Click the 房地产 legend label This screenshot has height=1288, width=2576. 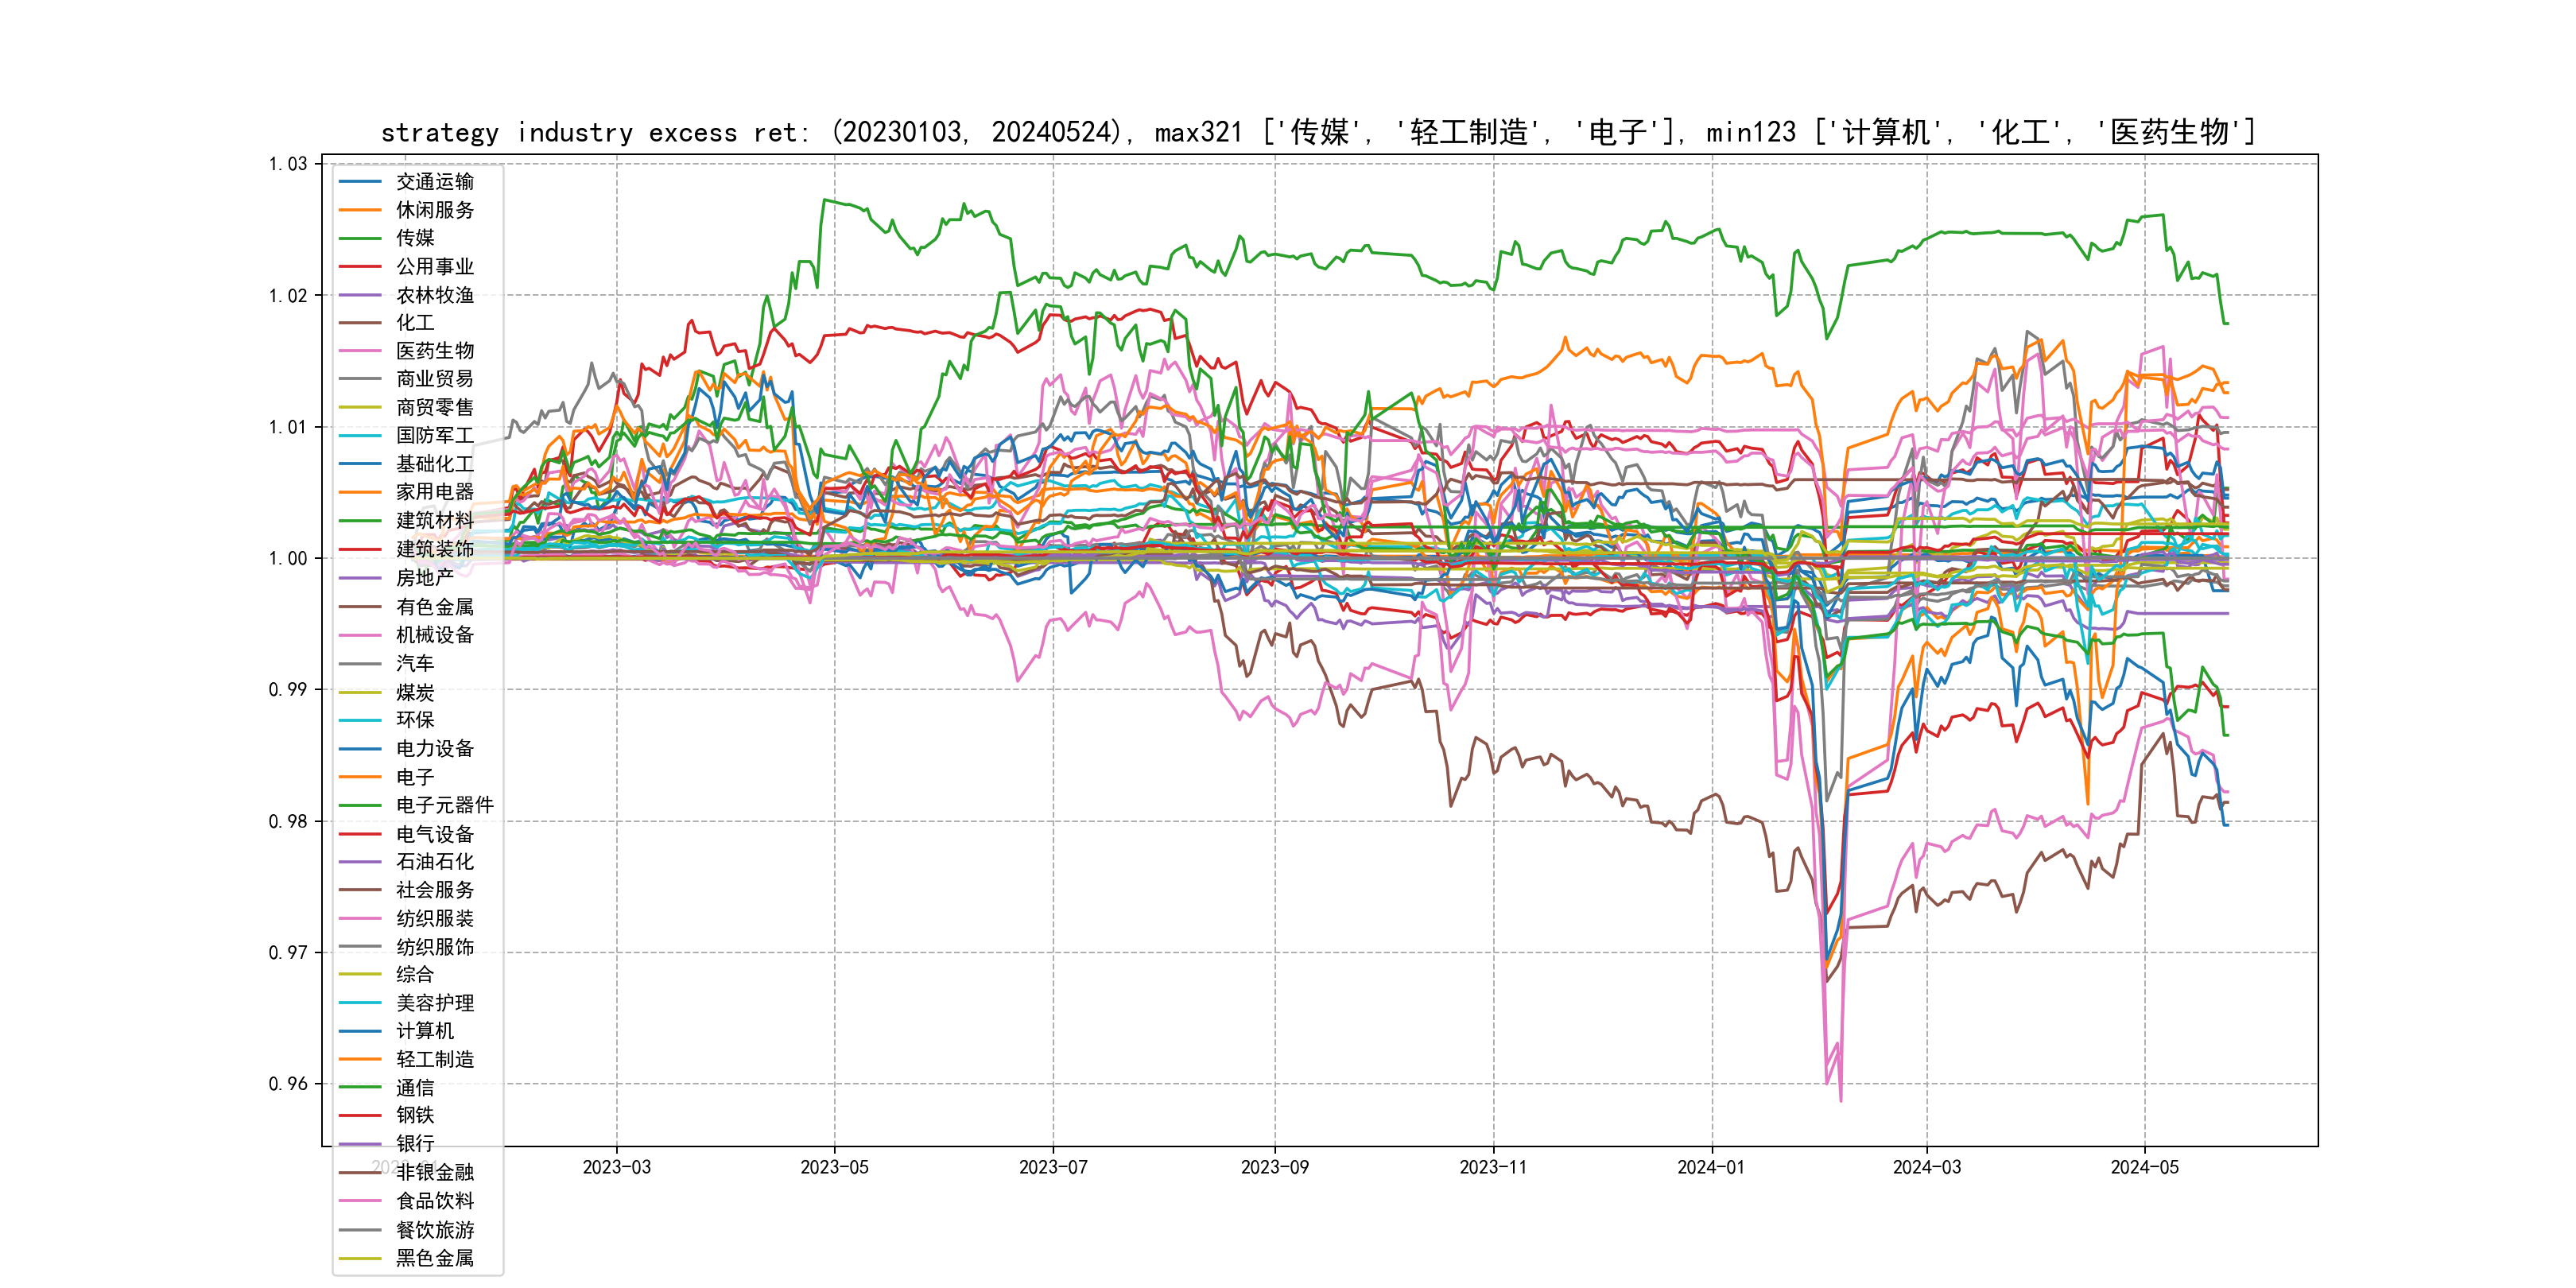(424, 578)
